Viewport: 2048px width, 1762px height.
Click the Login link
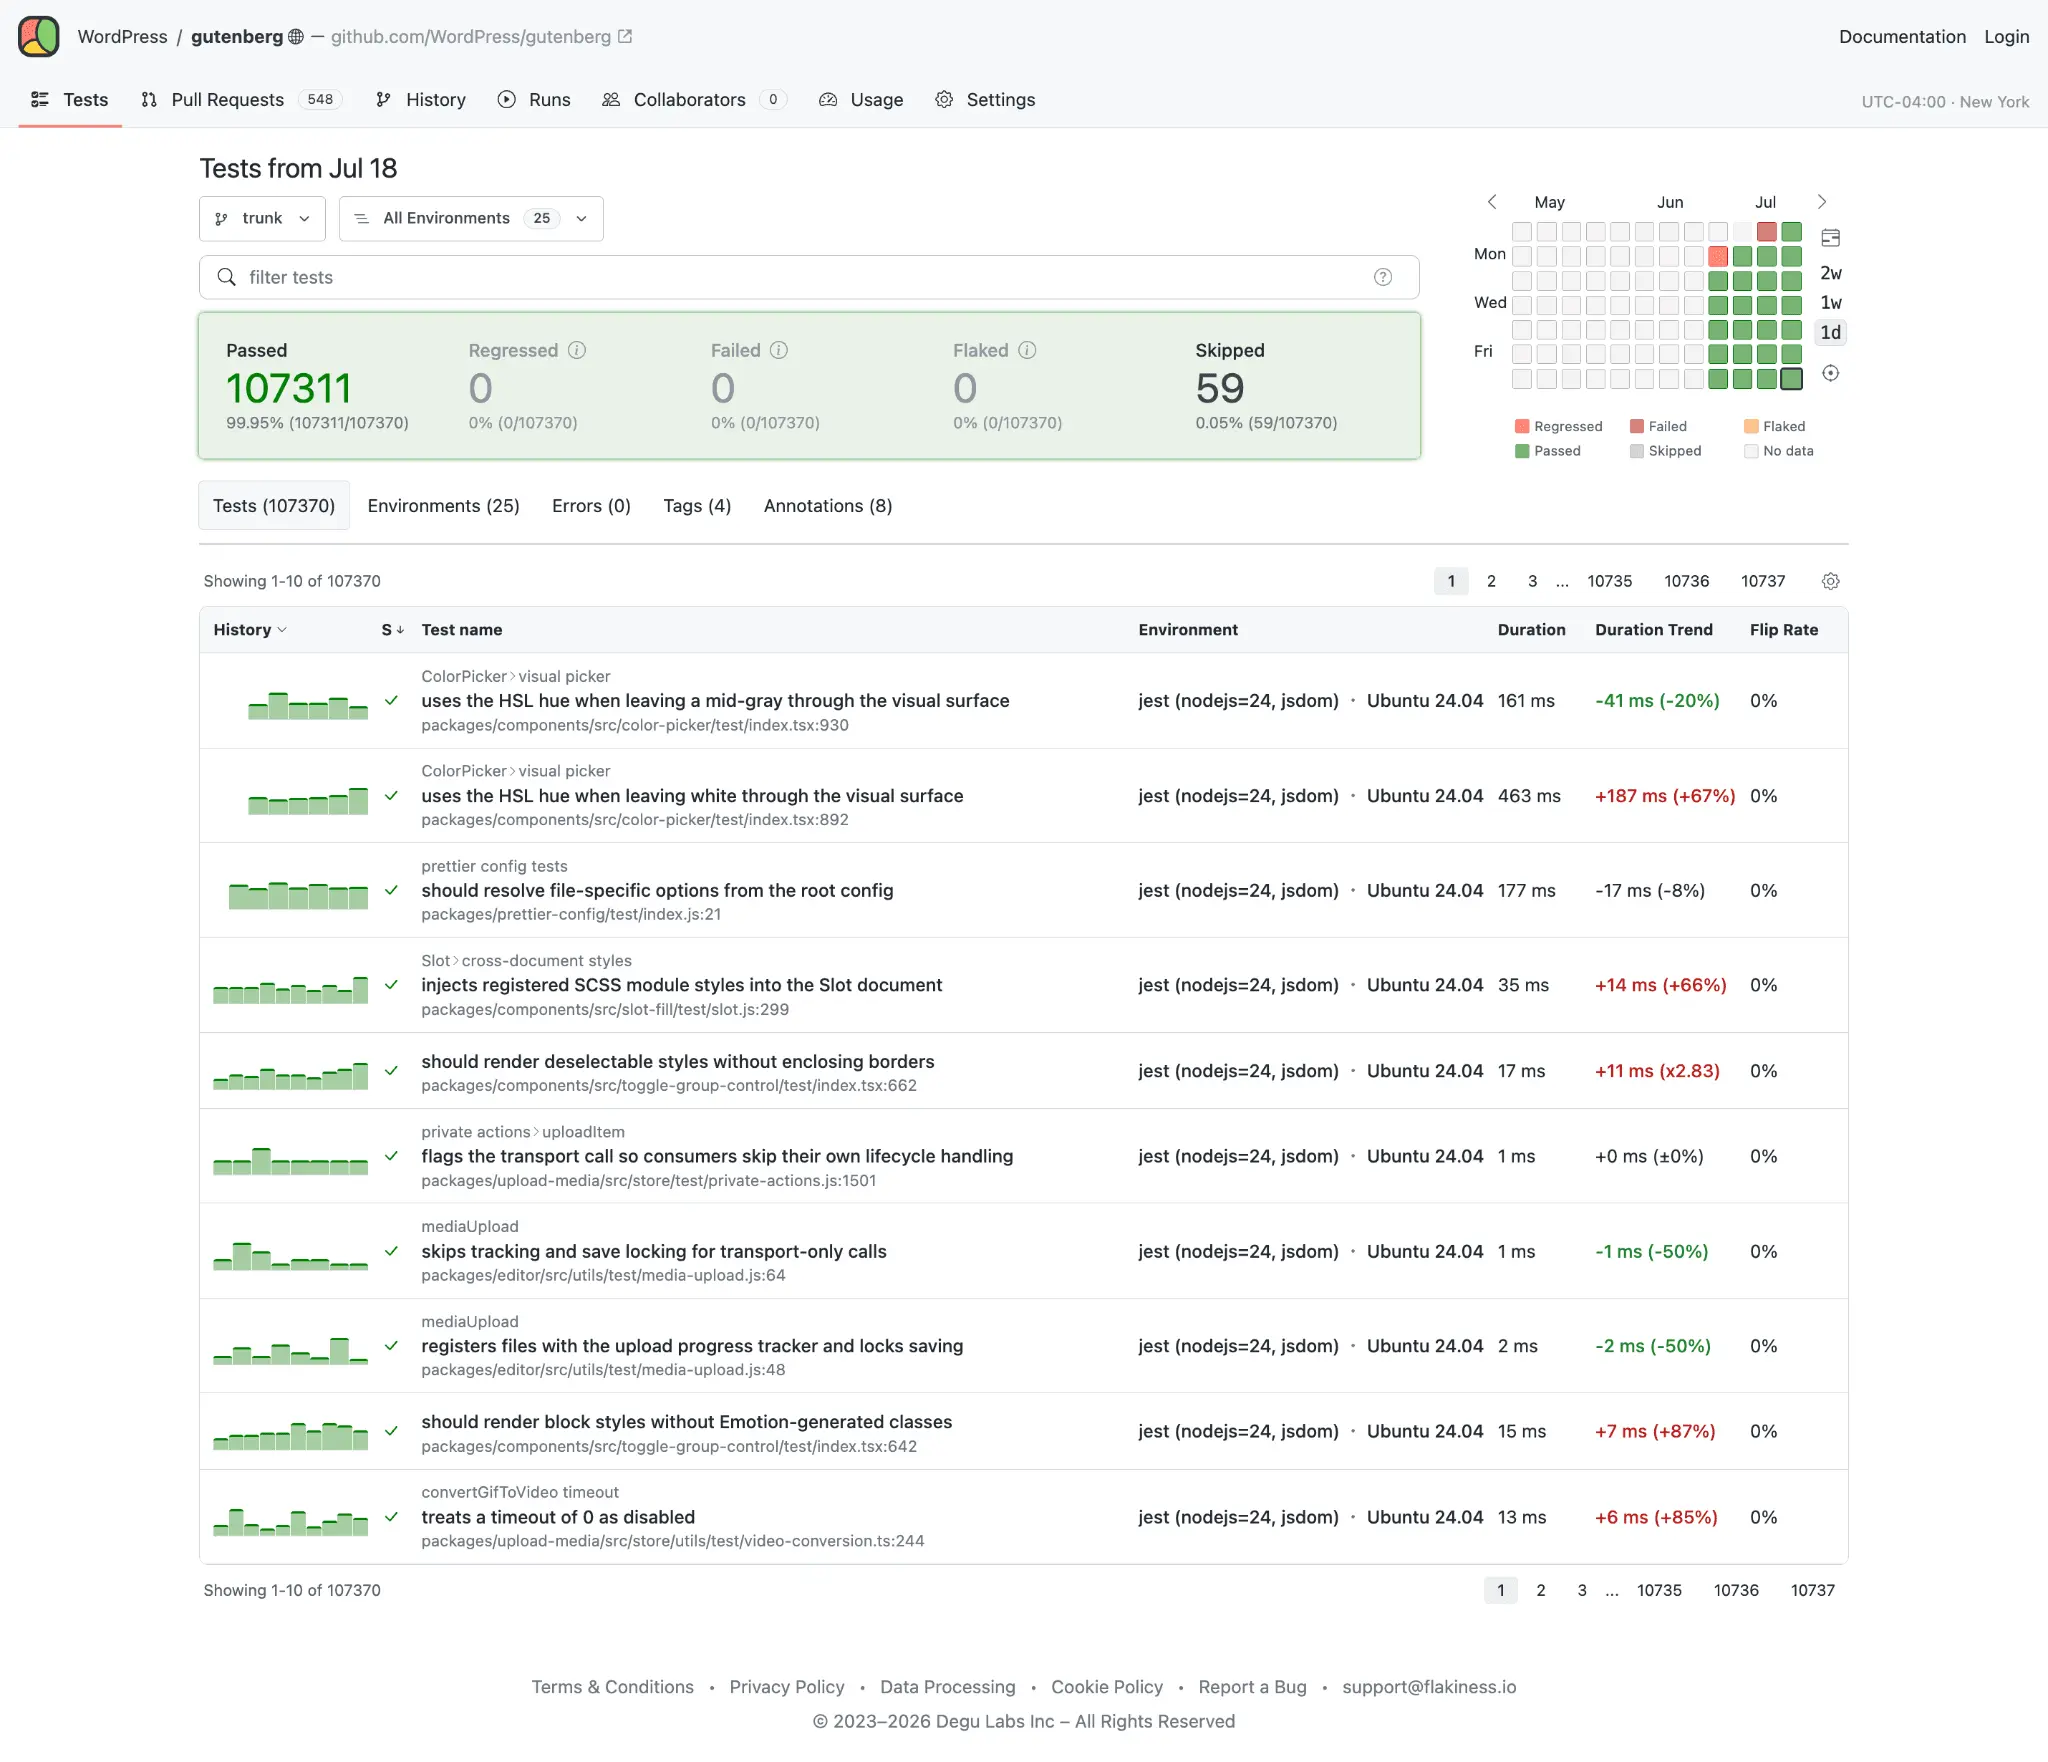(2006, 37)
